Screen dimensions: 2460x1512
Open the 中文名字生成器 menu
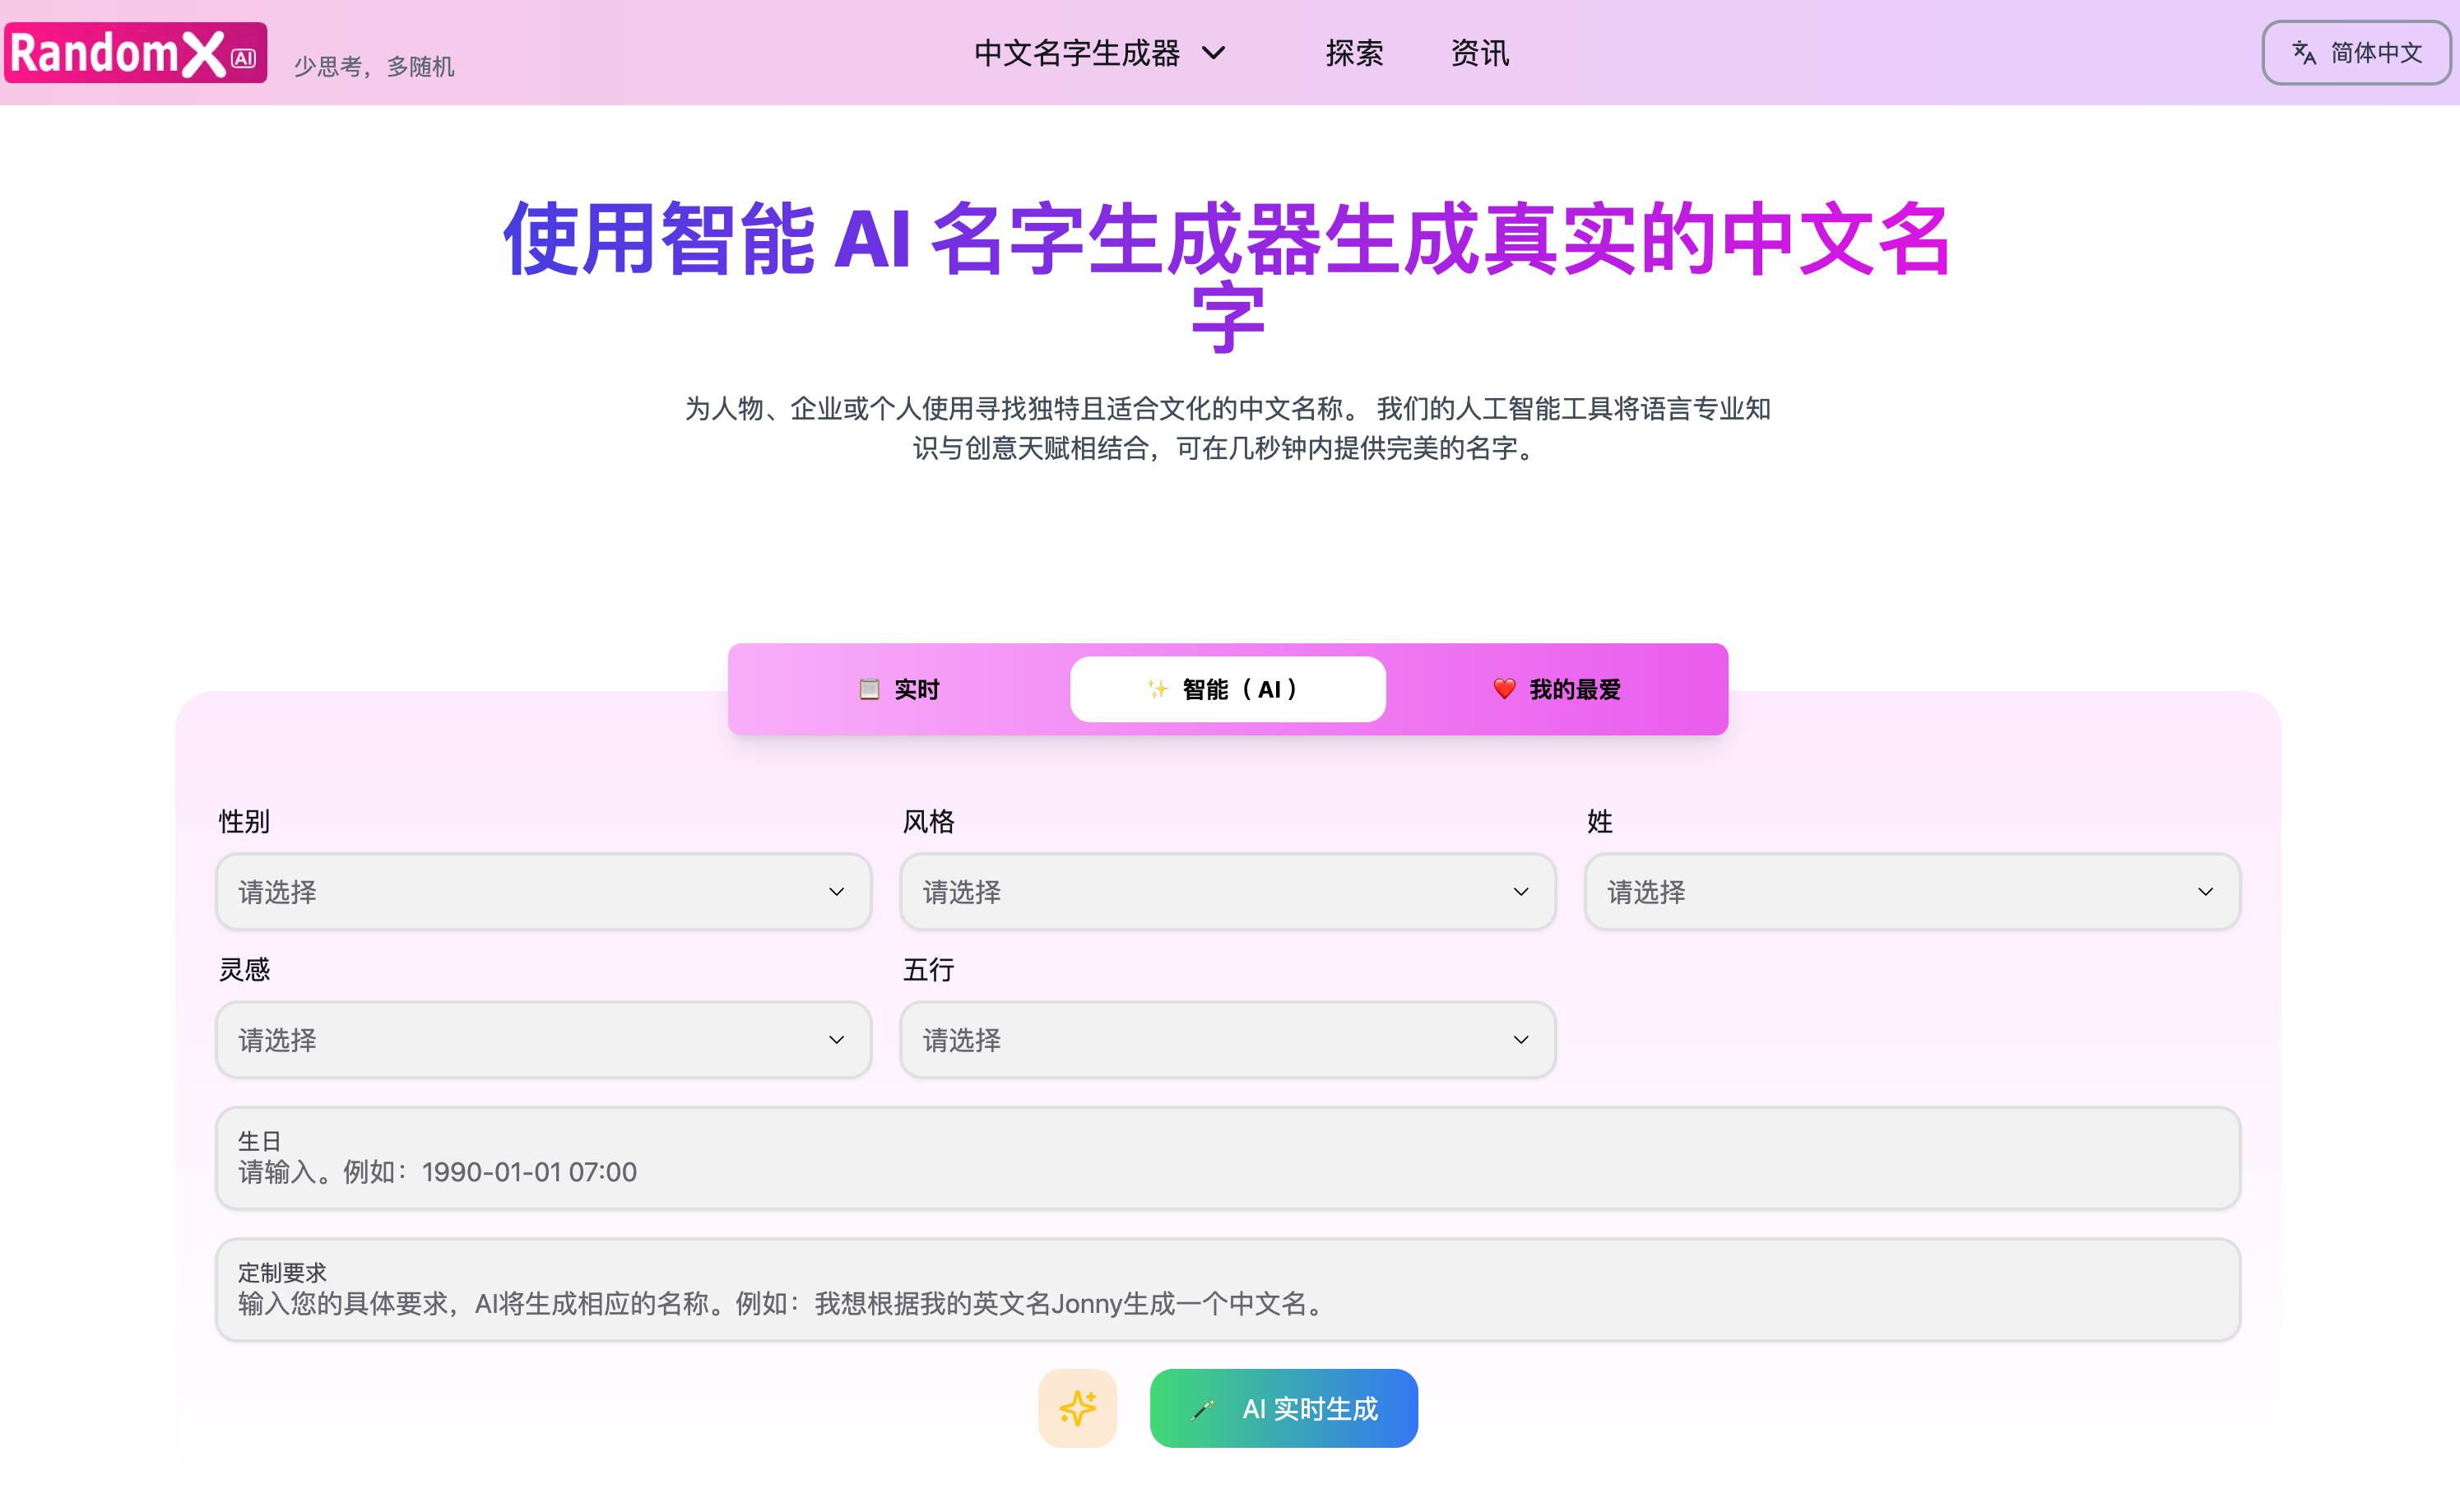tap(1100, 53)
